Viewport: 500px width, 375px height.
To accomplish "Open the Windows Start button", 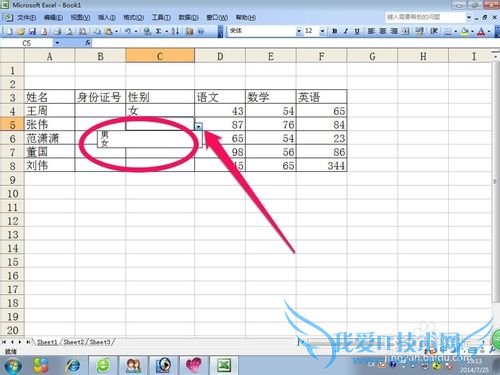I will [x=13, y=366].
